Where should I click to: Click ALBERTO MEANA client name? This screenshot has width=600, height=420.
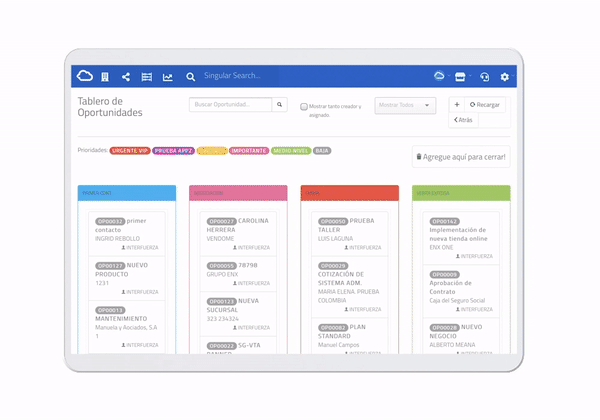tap(452, 345)
